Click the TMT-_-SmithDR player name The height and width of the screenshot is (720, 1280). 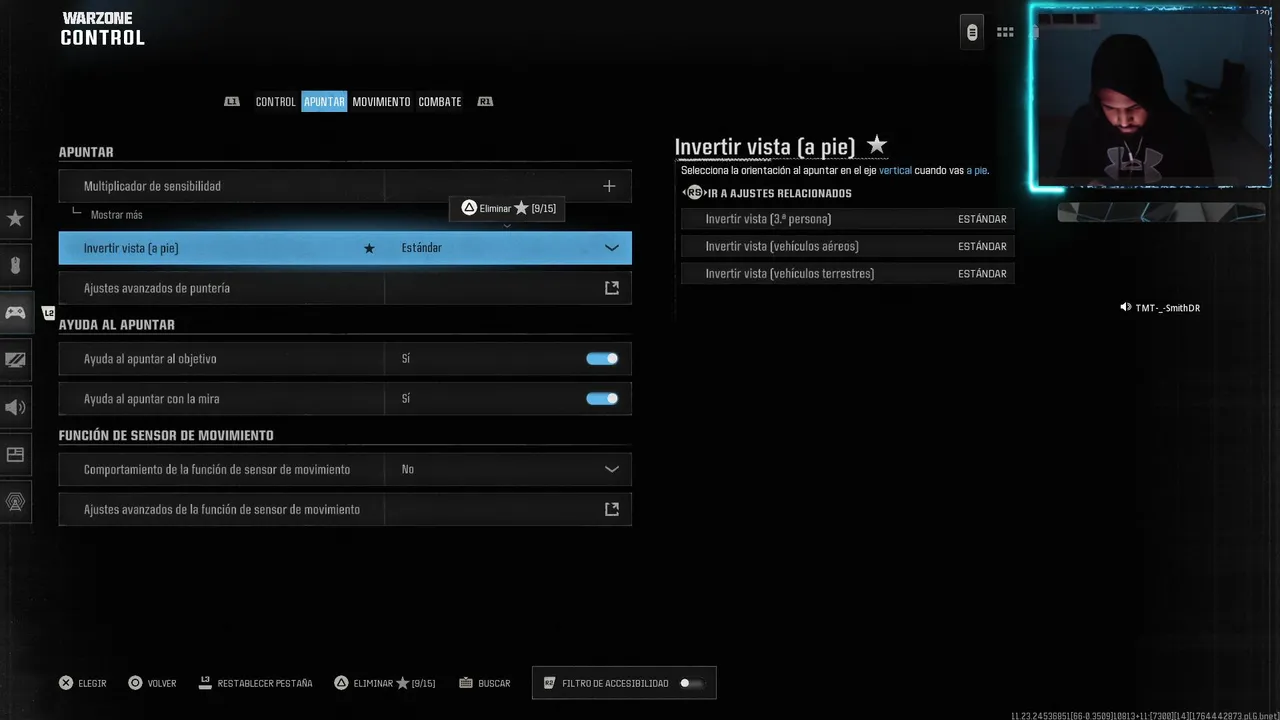tap(1167, 308)
